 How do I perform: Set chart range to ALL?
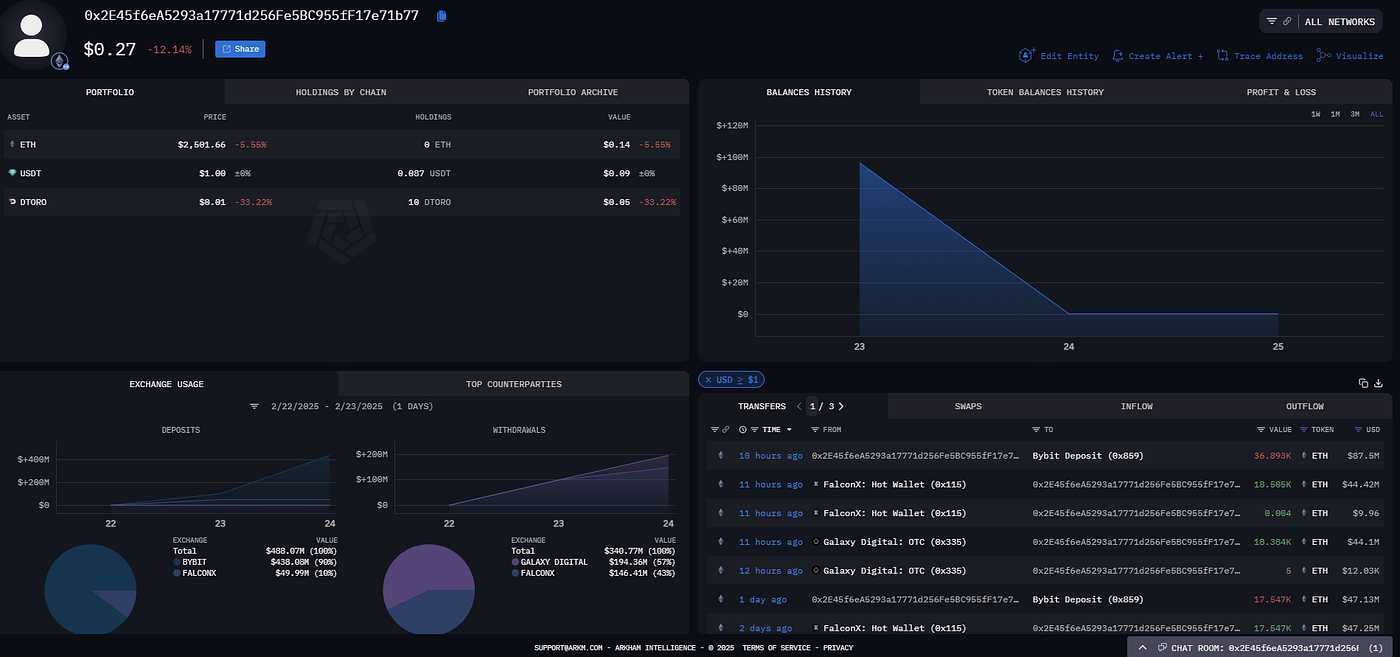(x=1377, y=114)
